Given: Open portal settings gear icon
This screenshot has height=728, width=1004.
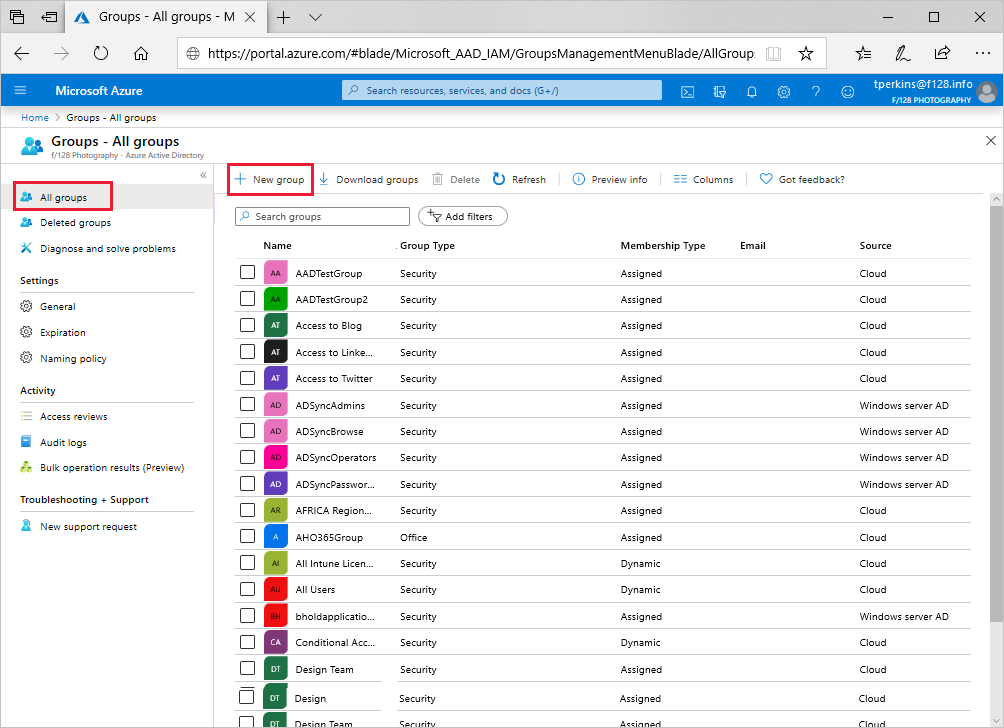Looking at the screenshot, I should point(784,91).
